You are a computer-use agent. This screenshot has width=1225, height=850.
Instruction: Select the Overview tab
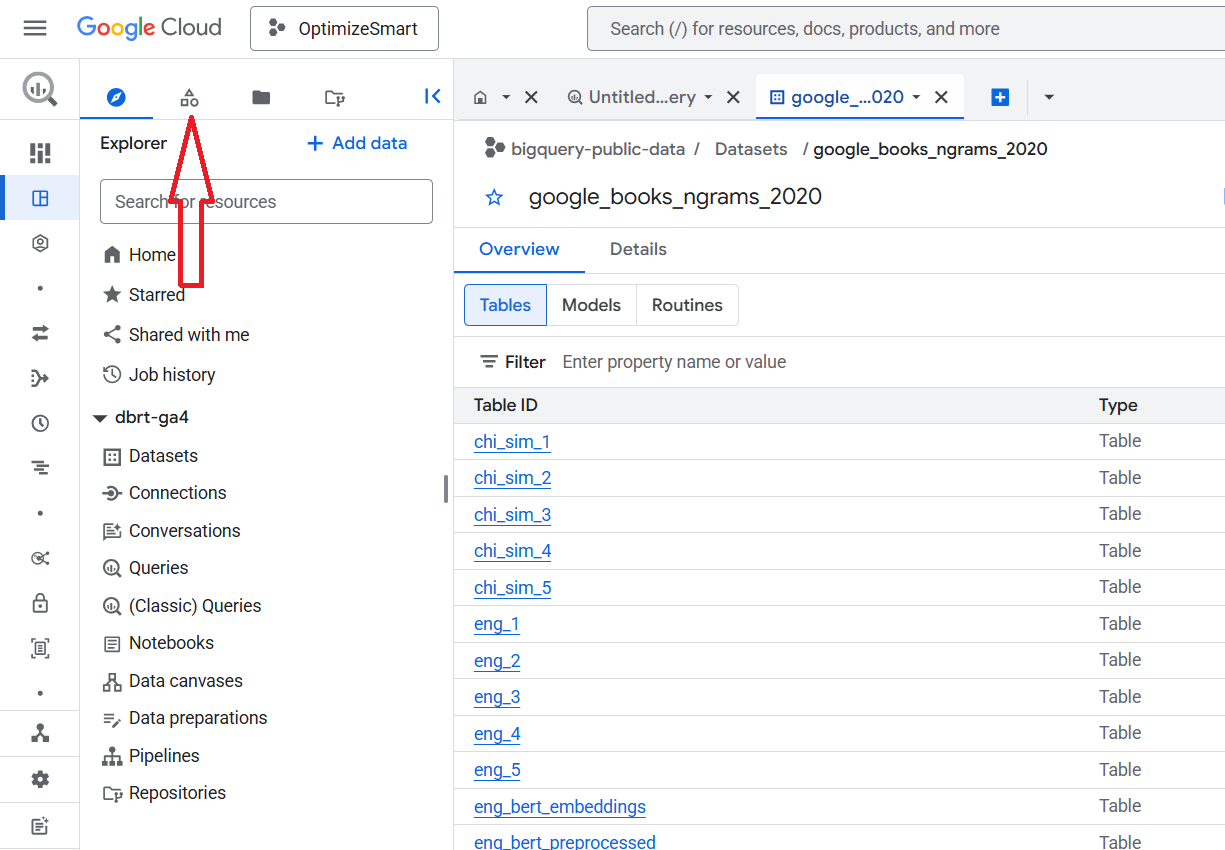coord(519,249)
